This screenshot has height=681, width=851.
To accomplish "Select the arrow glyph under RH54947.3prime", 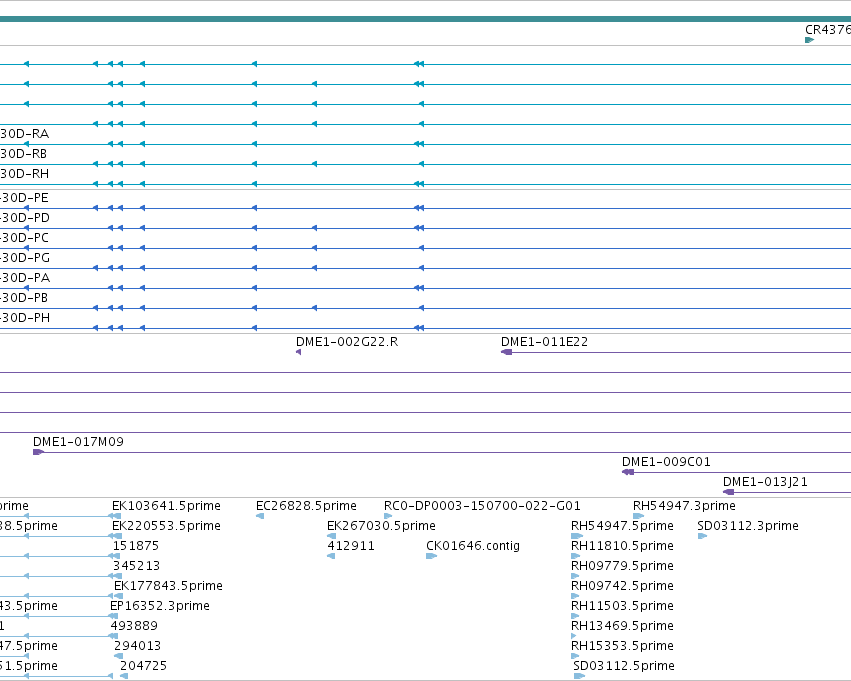I will point(638,516).
